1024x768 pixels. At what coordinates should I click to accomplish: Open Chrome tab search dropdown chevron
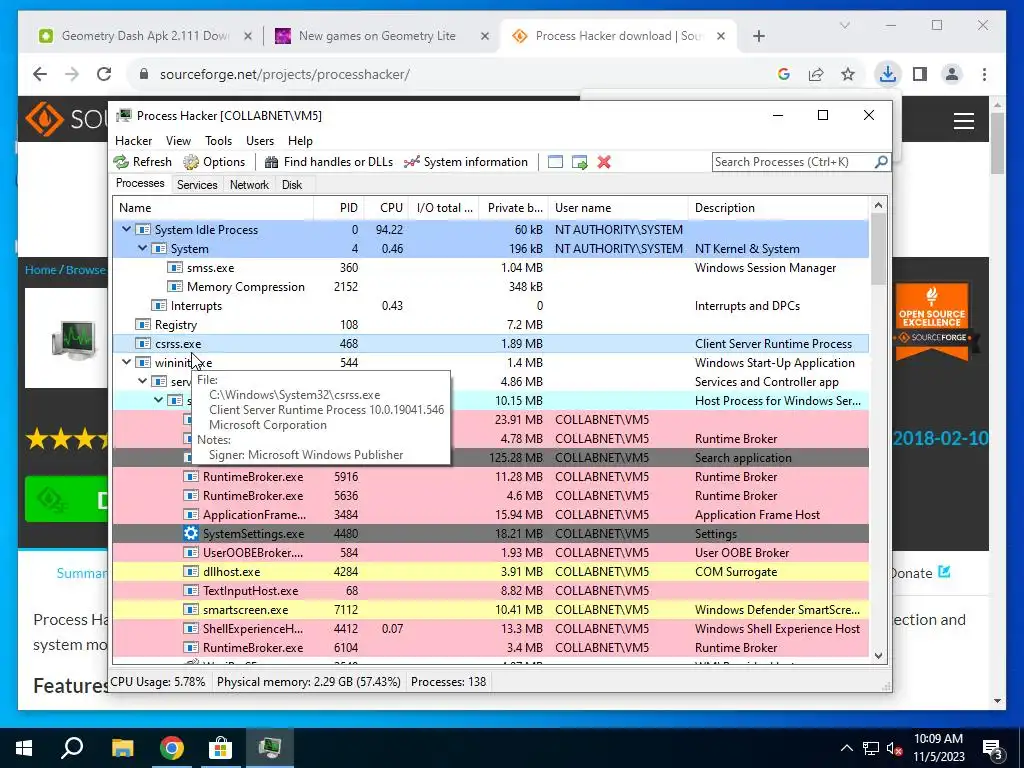[844, 25]
